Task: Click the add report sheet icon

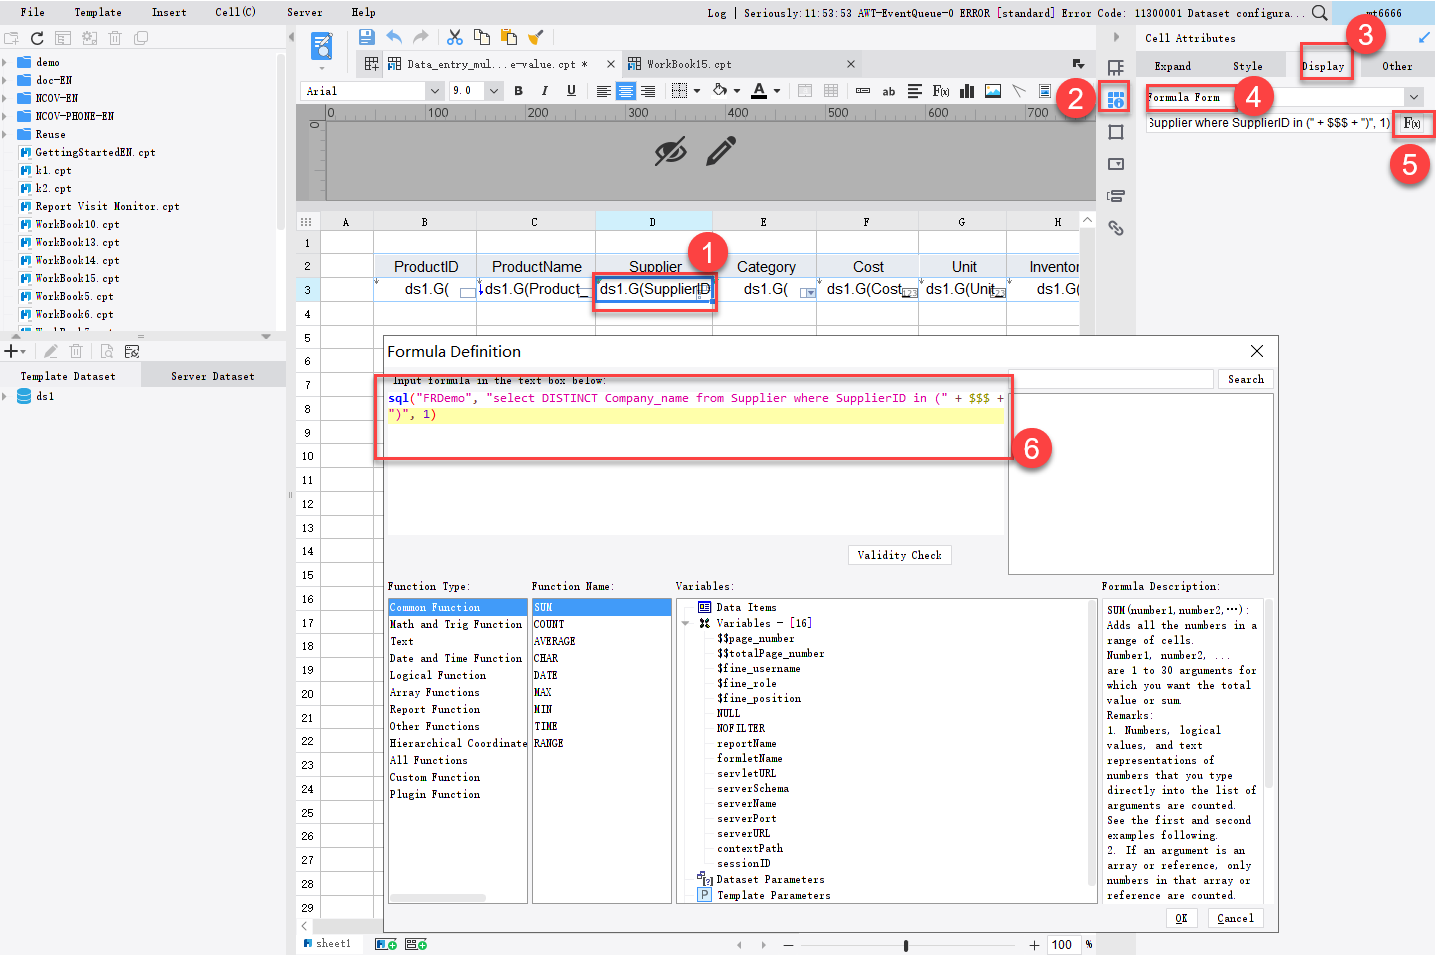Action: 386,944
